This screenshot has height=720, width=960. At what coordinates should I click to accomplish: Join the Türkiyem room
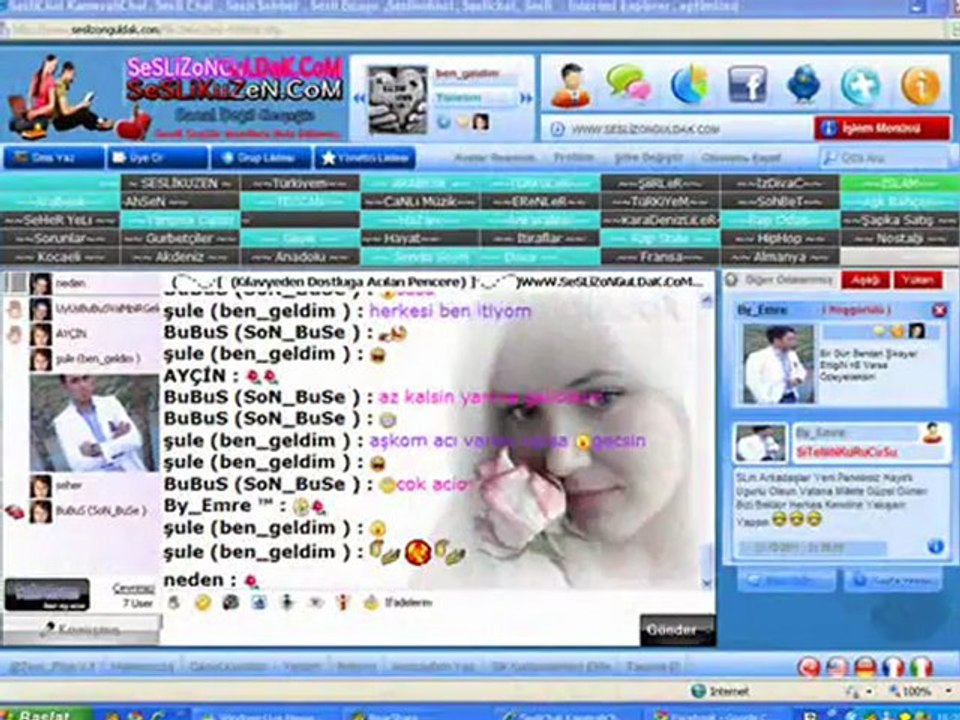point(299,183)
